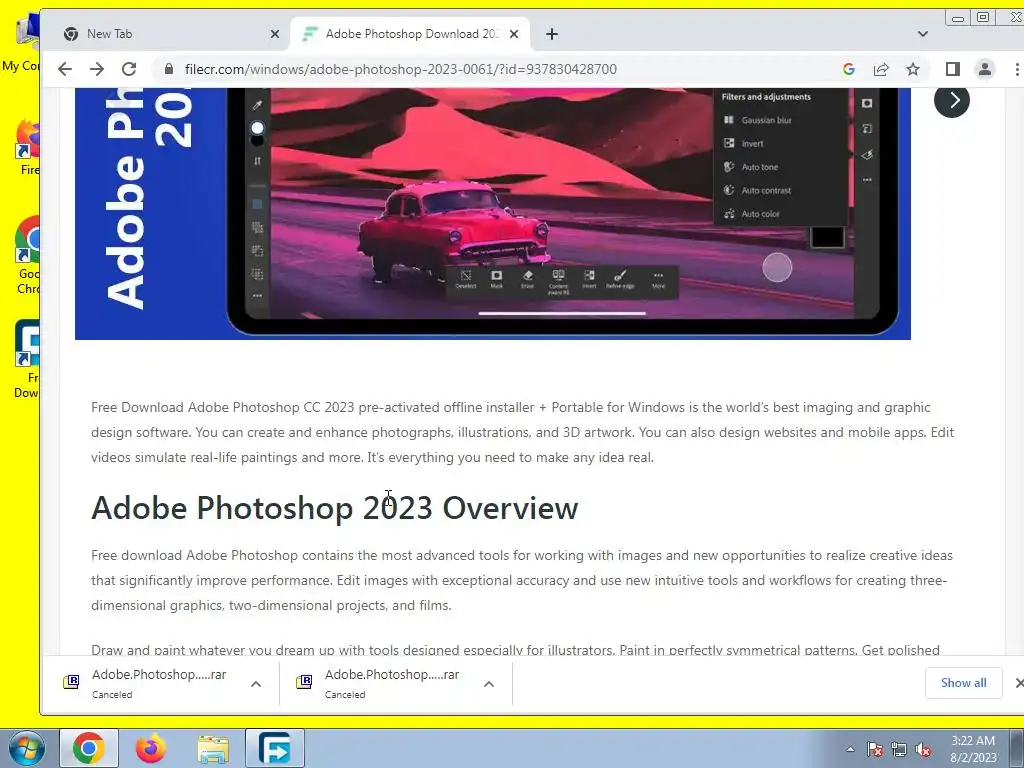Close the New Tab tab

[x=275, y=34]
